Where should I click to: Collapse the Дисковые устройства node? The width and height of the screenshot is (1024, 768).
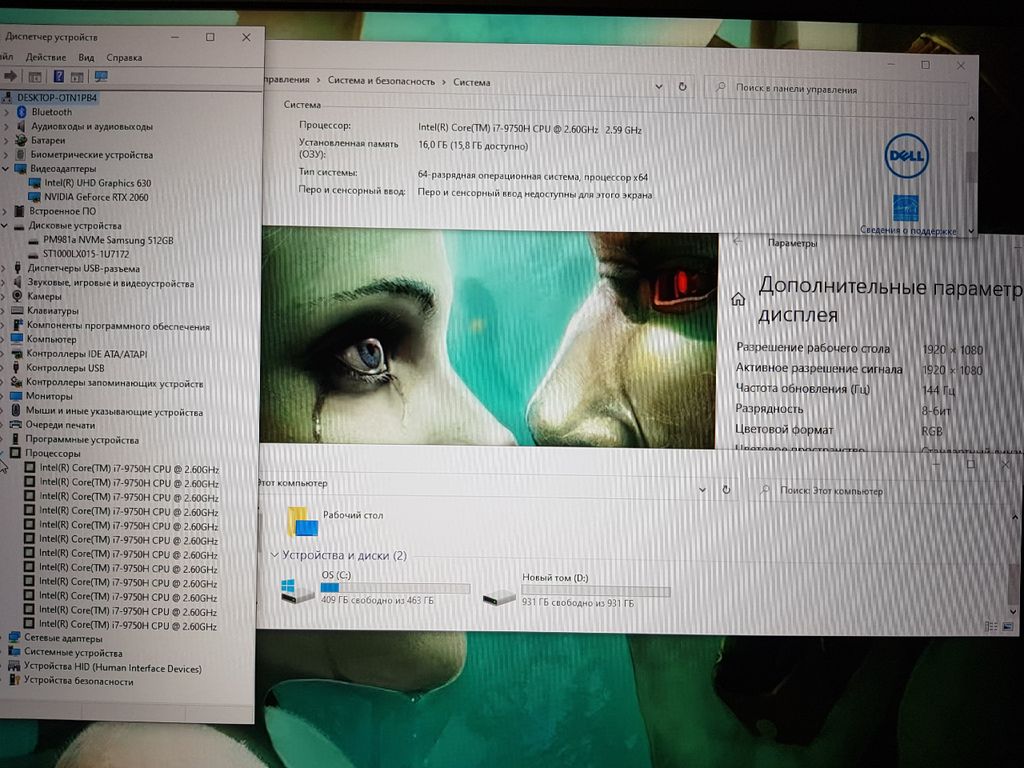pos(5,225)
